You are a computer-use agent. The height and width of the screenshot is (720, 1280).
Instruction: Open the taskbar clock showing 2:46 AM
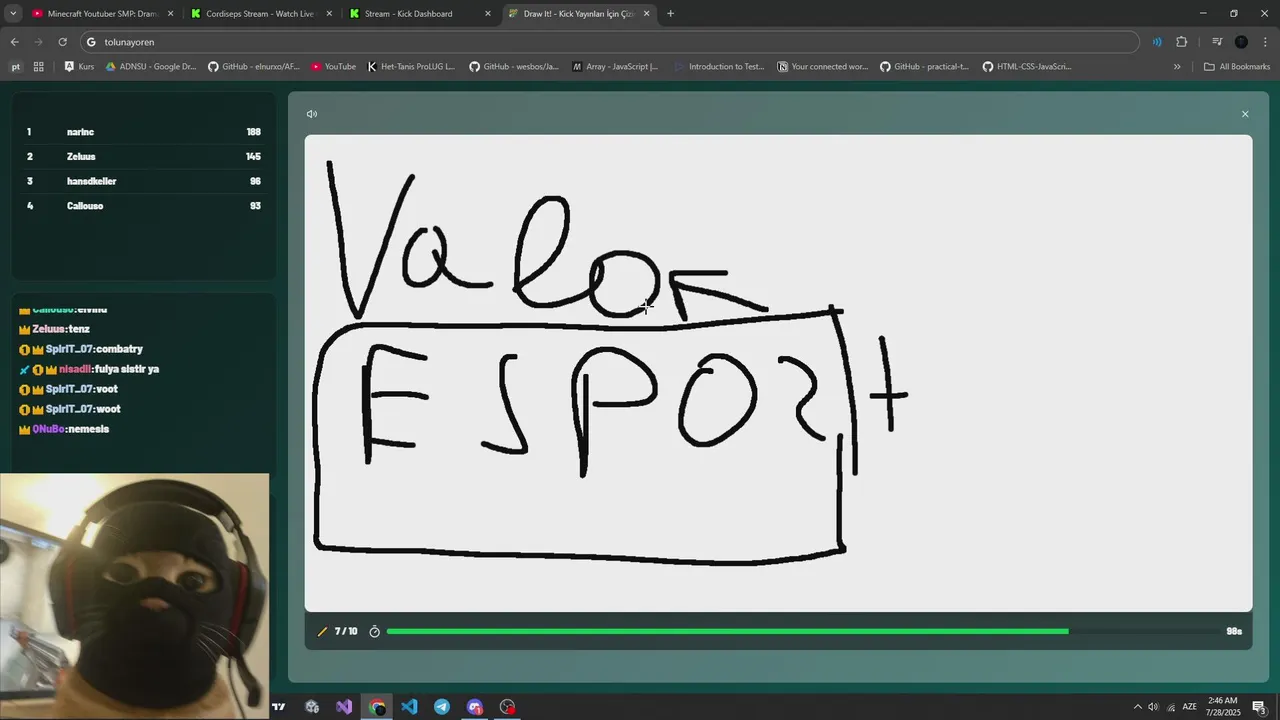[1224, 707]
